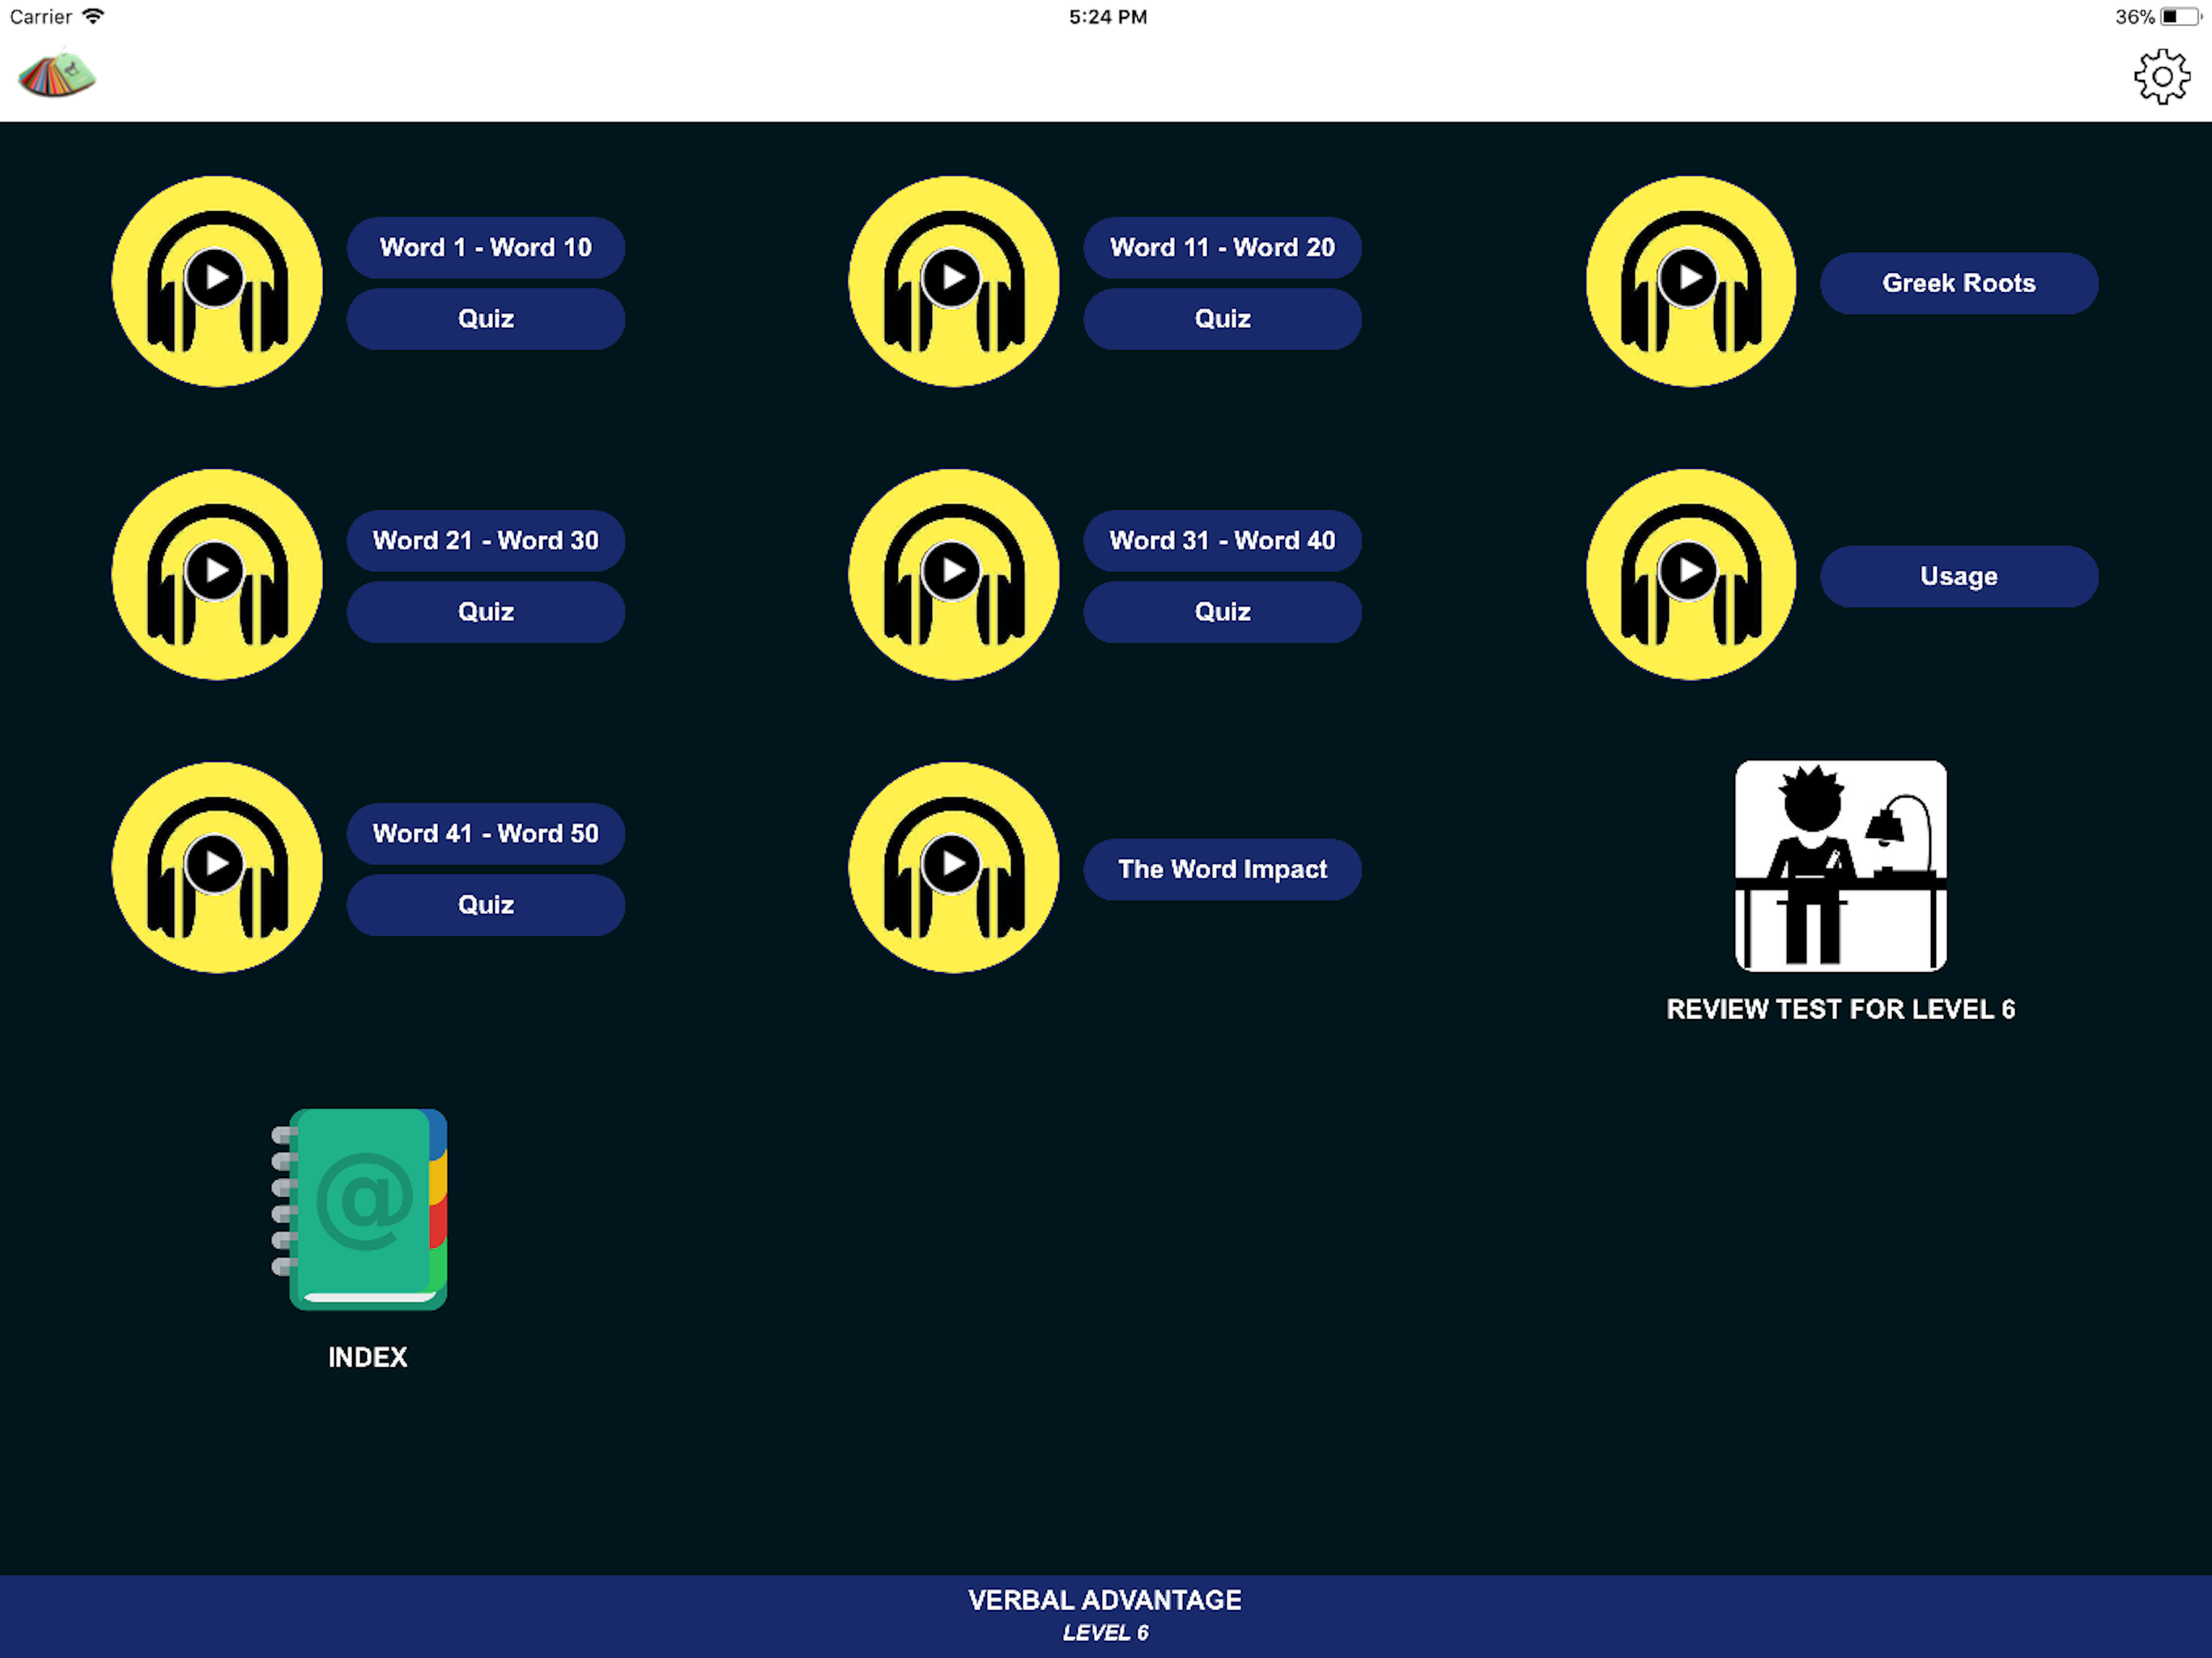Open the Index notebook icon
Screen dimensions: 2212x1658
[361, 1210]
